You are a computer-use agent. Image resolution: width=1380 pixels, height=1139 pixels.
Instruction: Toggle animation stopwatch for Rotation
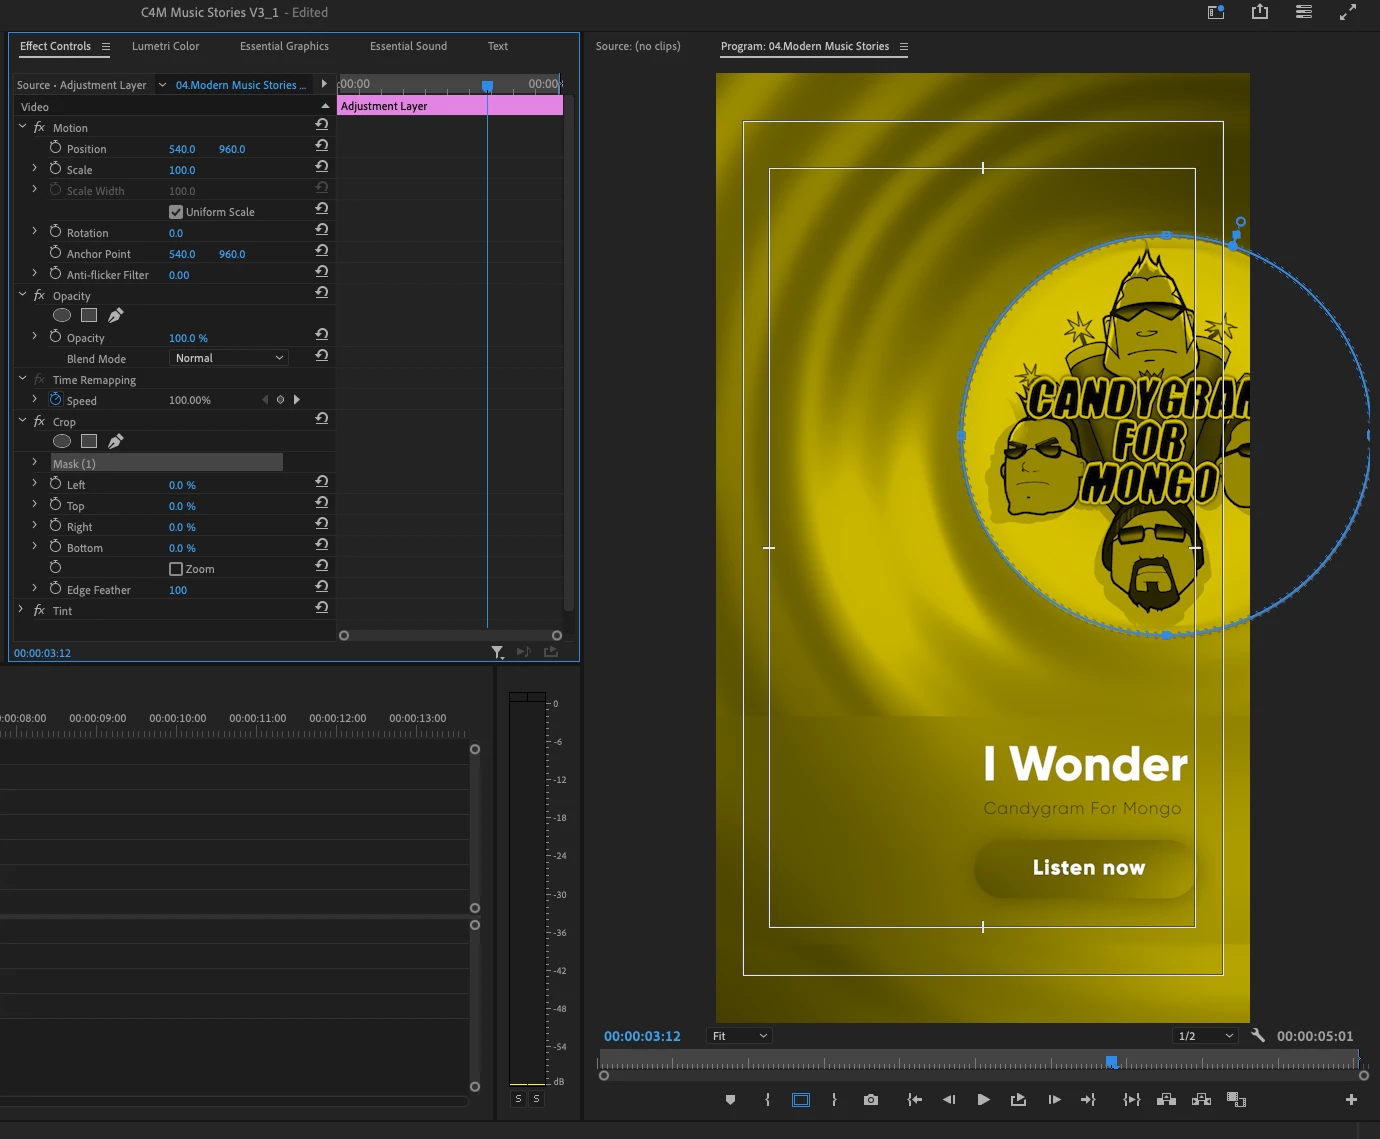tap(55, 232)
